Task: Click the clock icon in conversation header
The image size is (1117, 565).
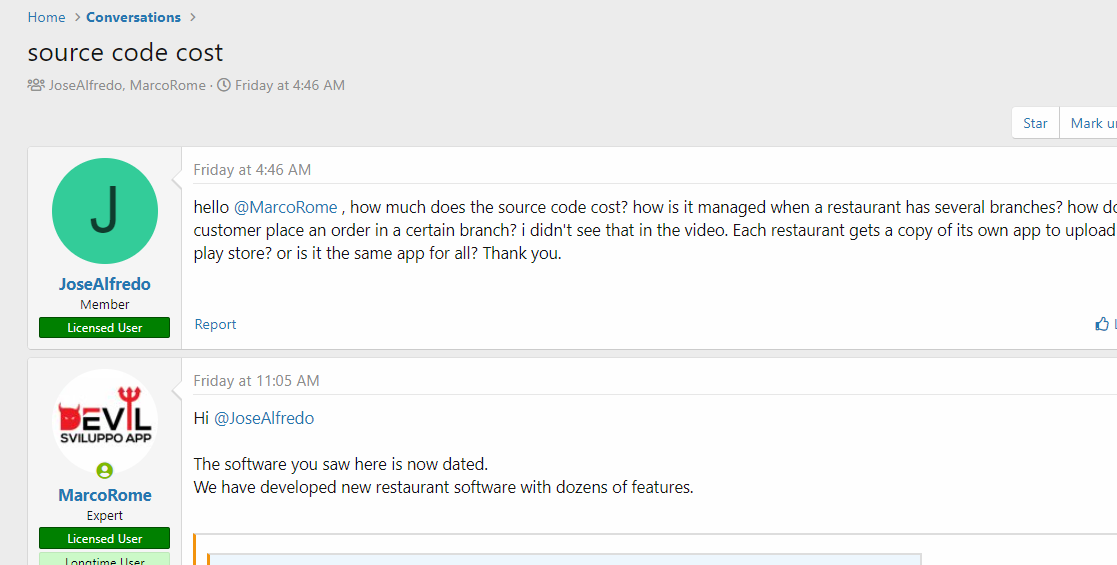Action: pos(224,85)
